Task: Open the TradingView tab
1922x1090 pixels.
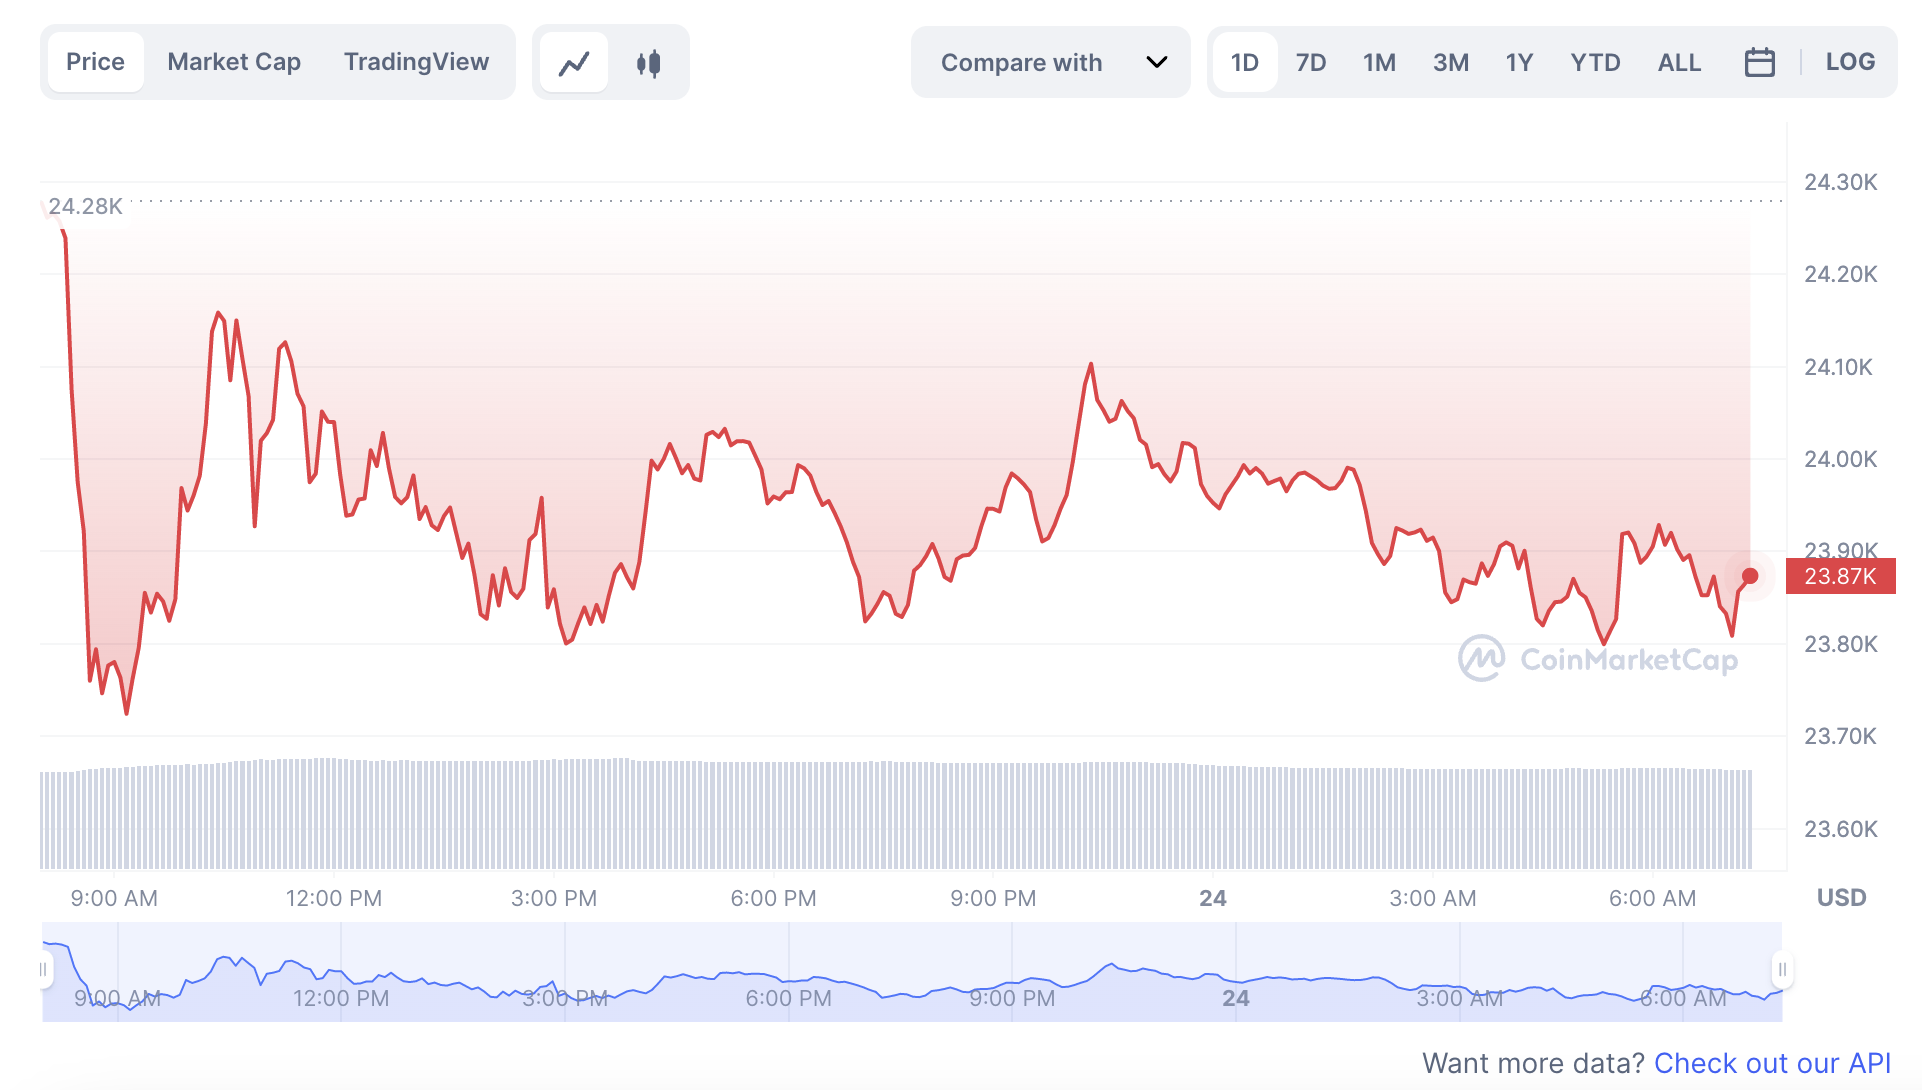Action: coord(416,62)
